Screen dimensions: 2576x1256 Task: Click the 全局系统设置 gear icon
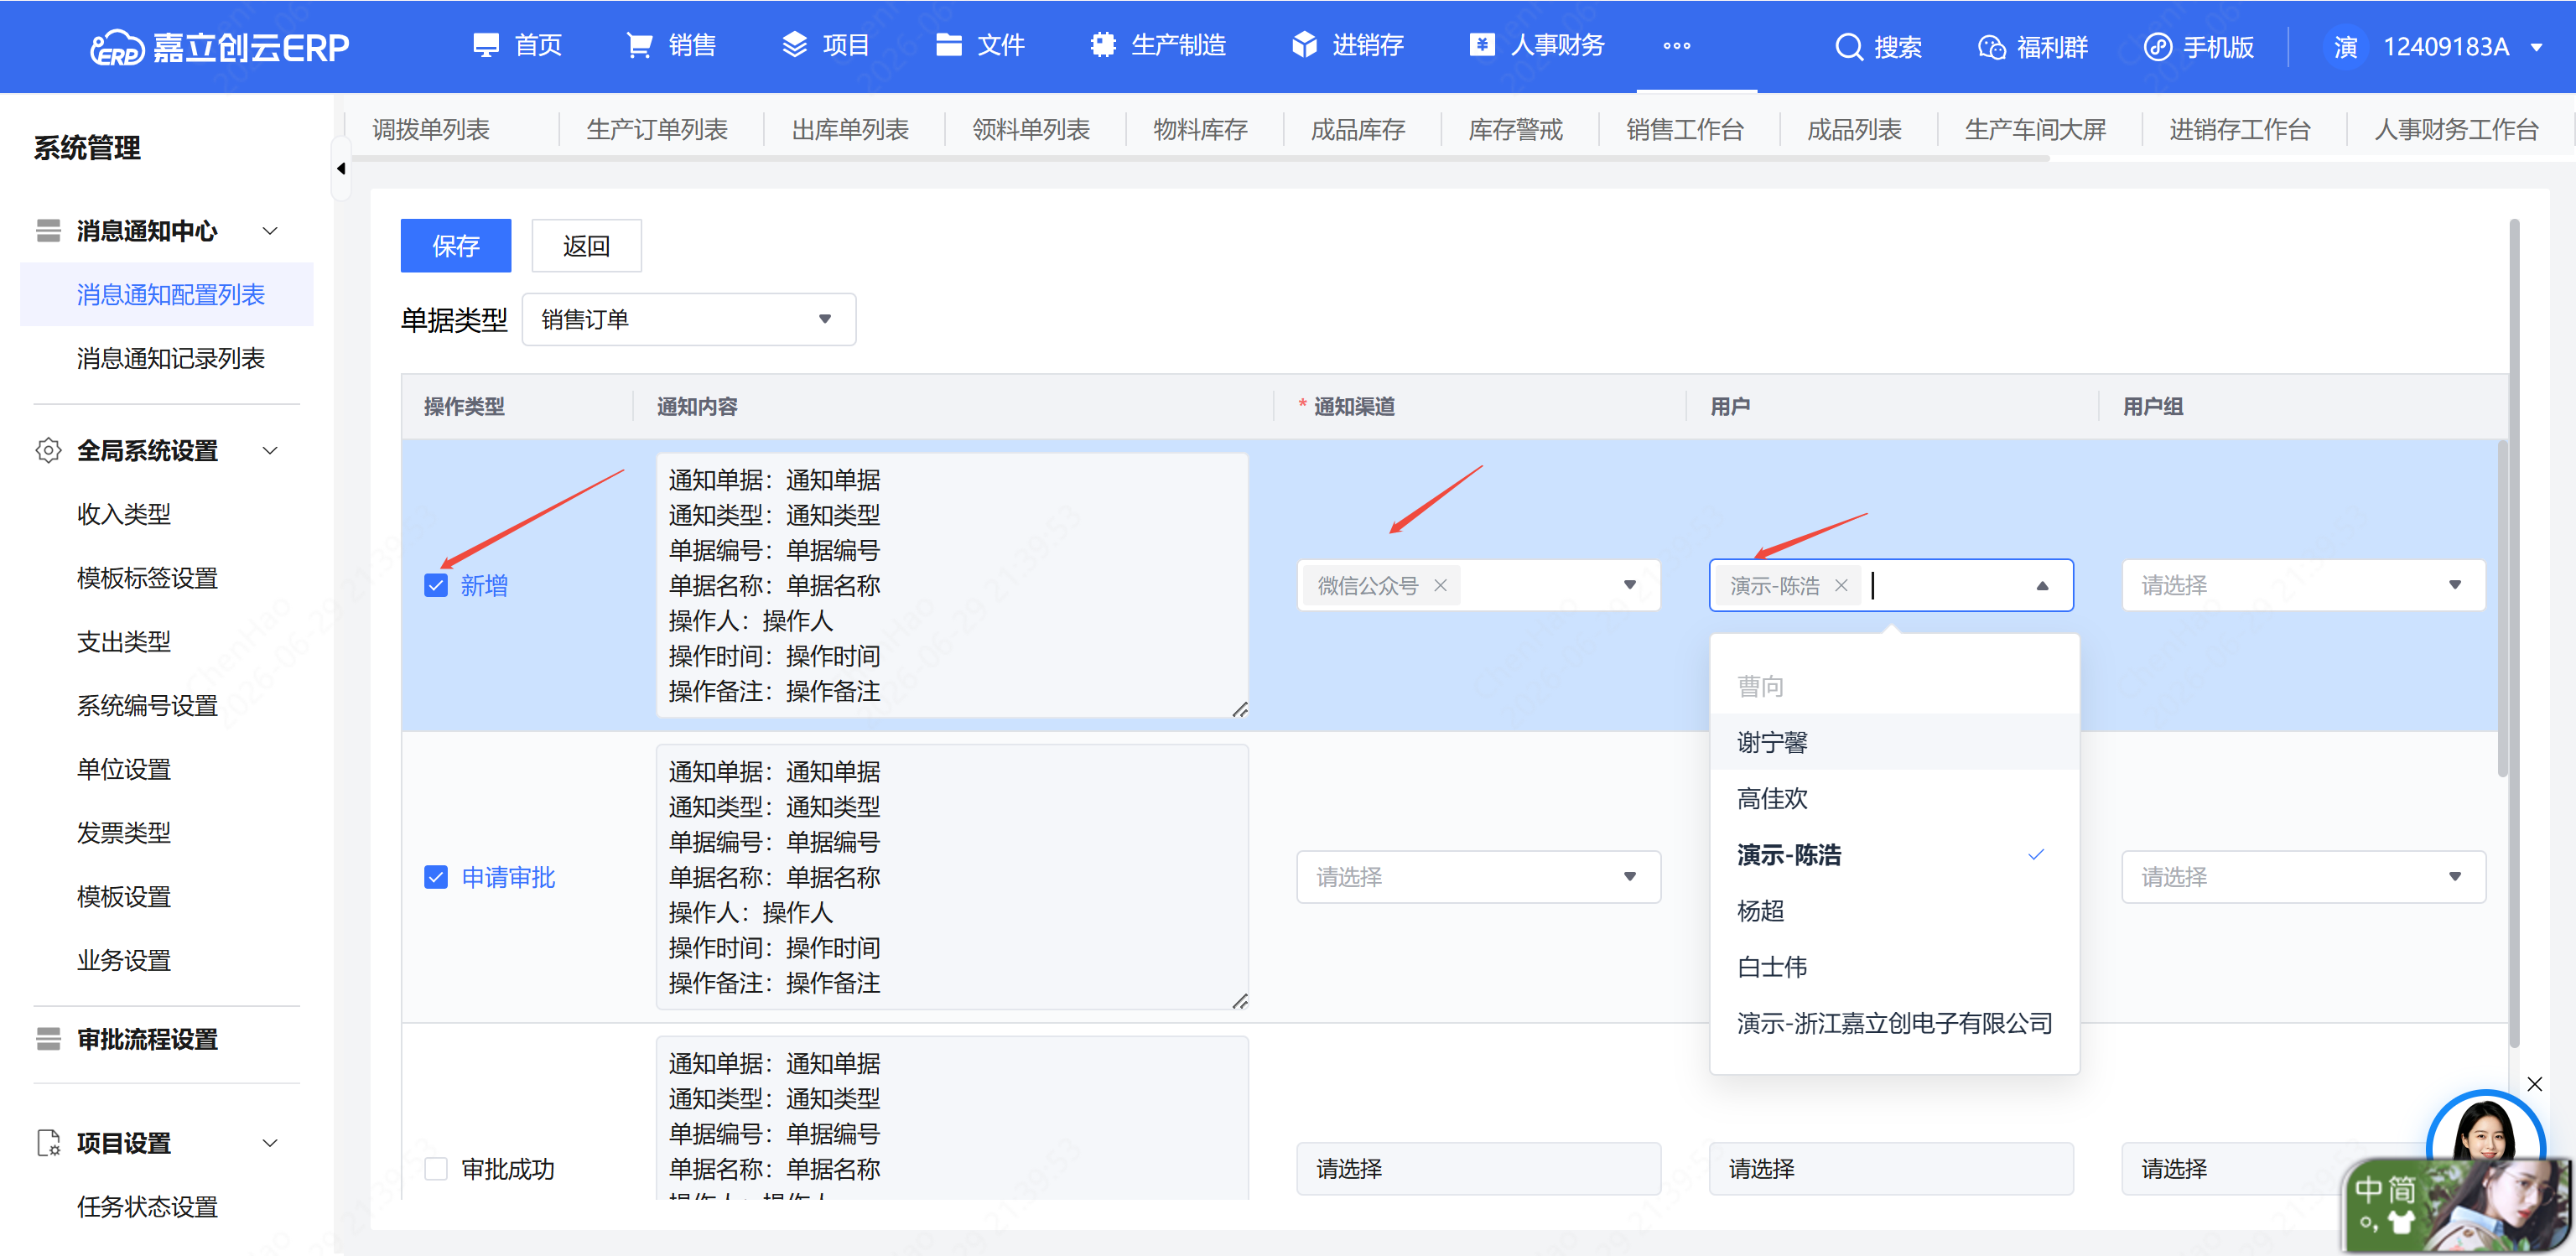click(x=48, y=450)
